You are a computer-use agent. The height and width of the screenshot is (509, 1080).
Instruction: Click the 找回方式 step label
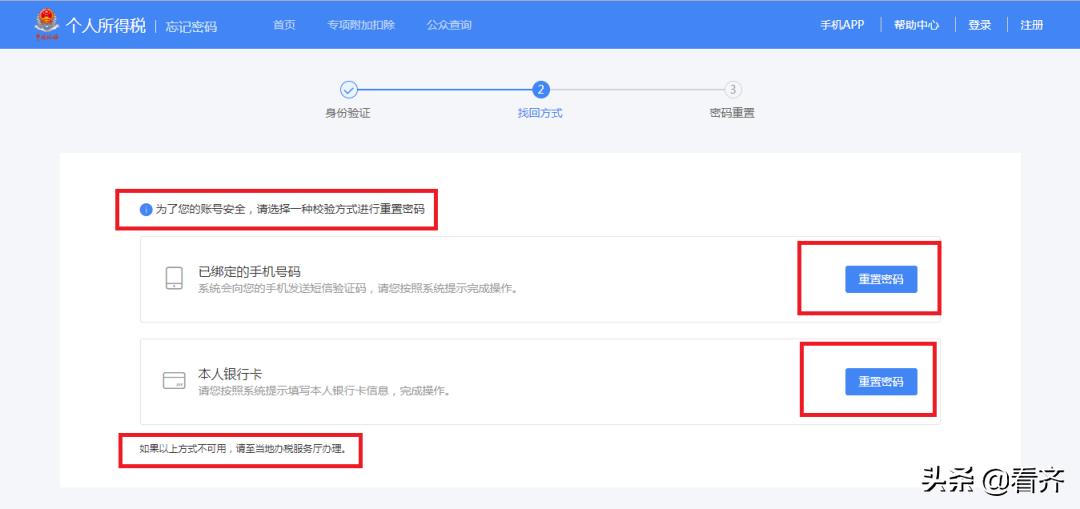tap(540, 113)
